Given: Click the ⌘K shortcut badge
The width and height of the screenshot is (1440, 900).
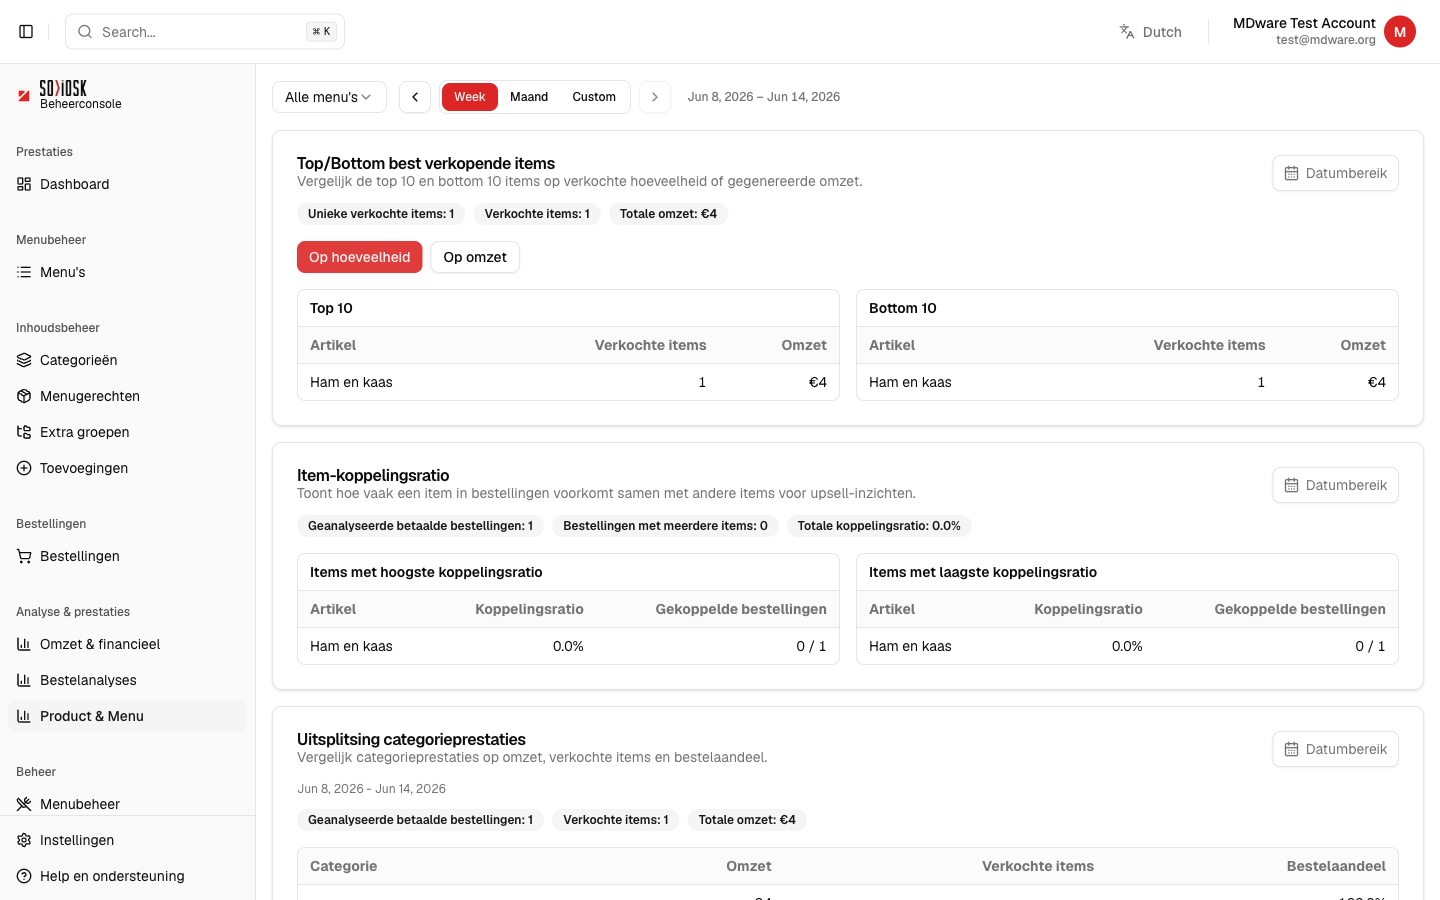Looking at the screenshot, I should 321,32.
